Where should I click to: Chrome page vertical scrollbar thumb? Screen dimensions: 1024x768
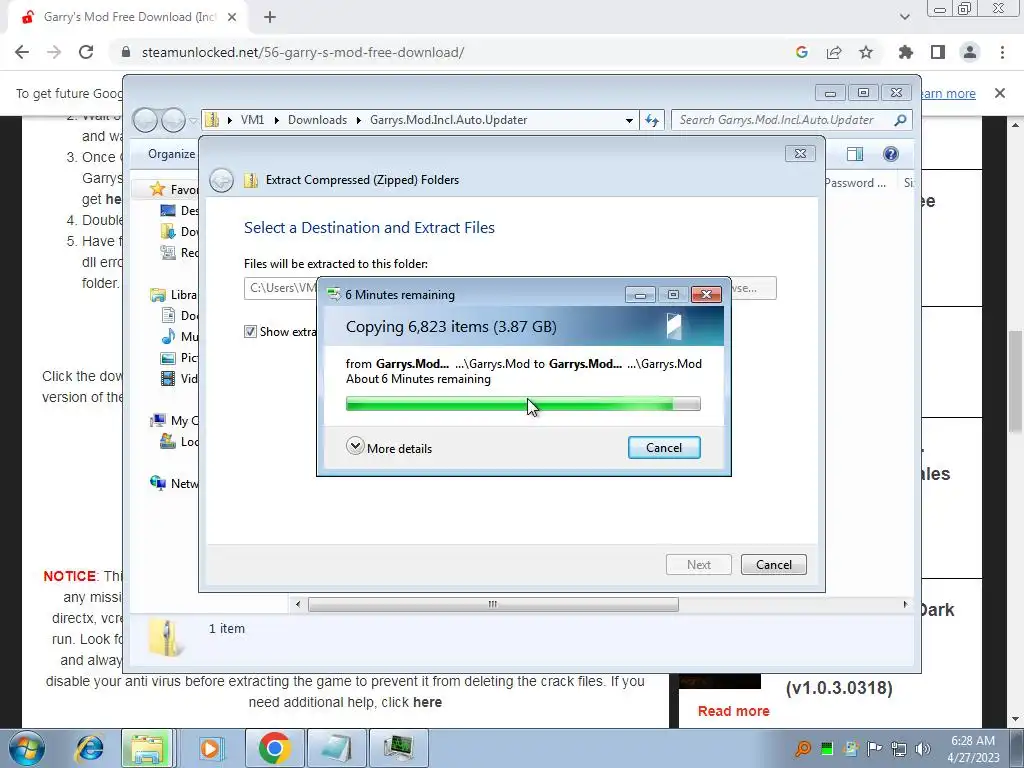(x=1016, y=381)
